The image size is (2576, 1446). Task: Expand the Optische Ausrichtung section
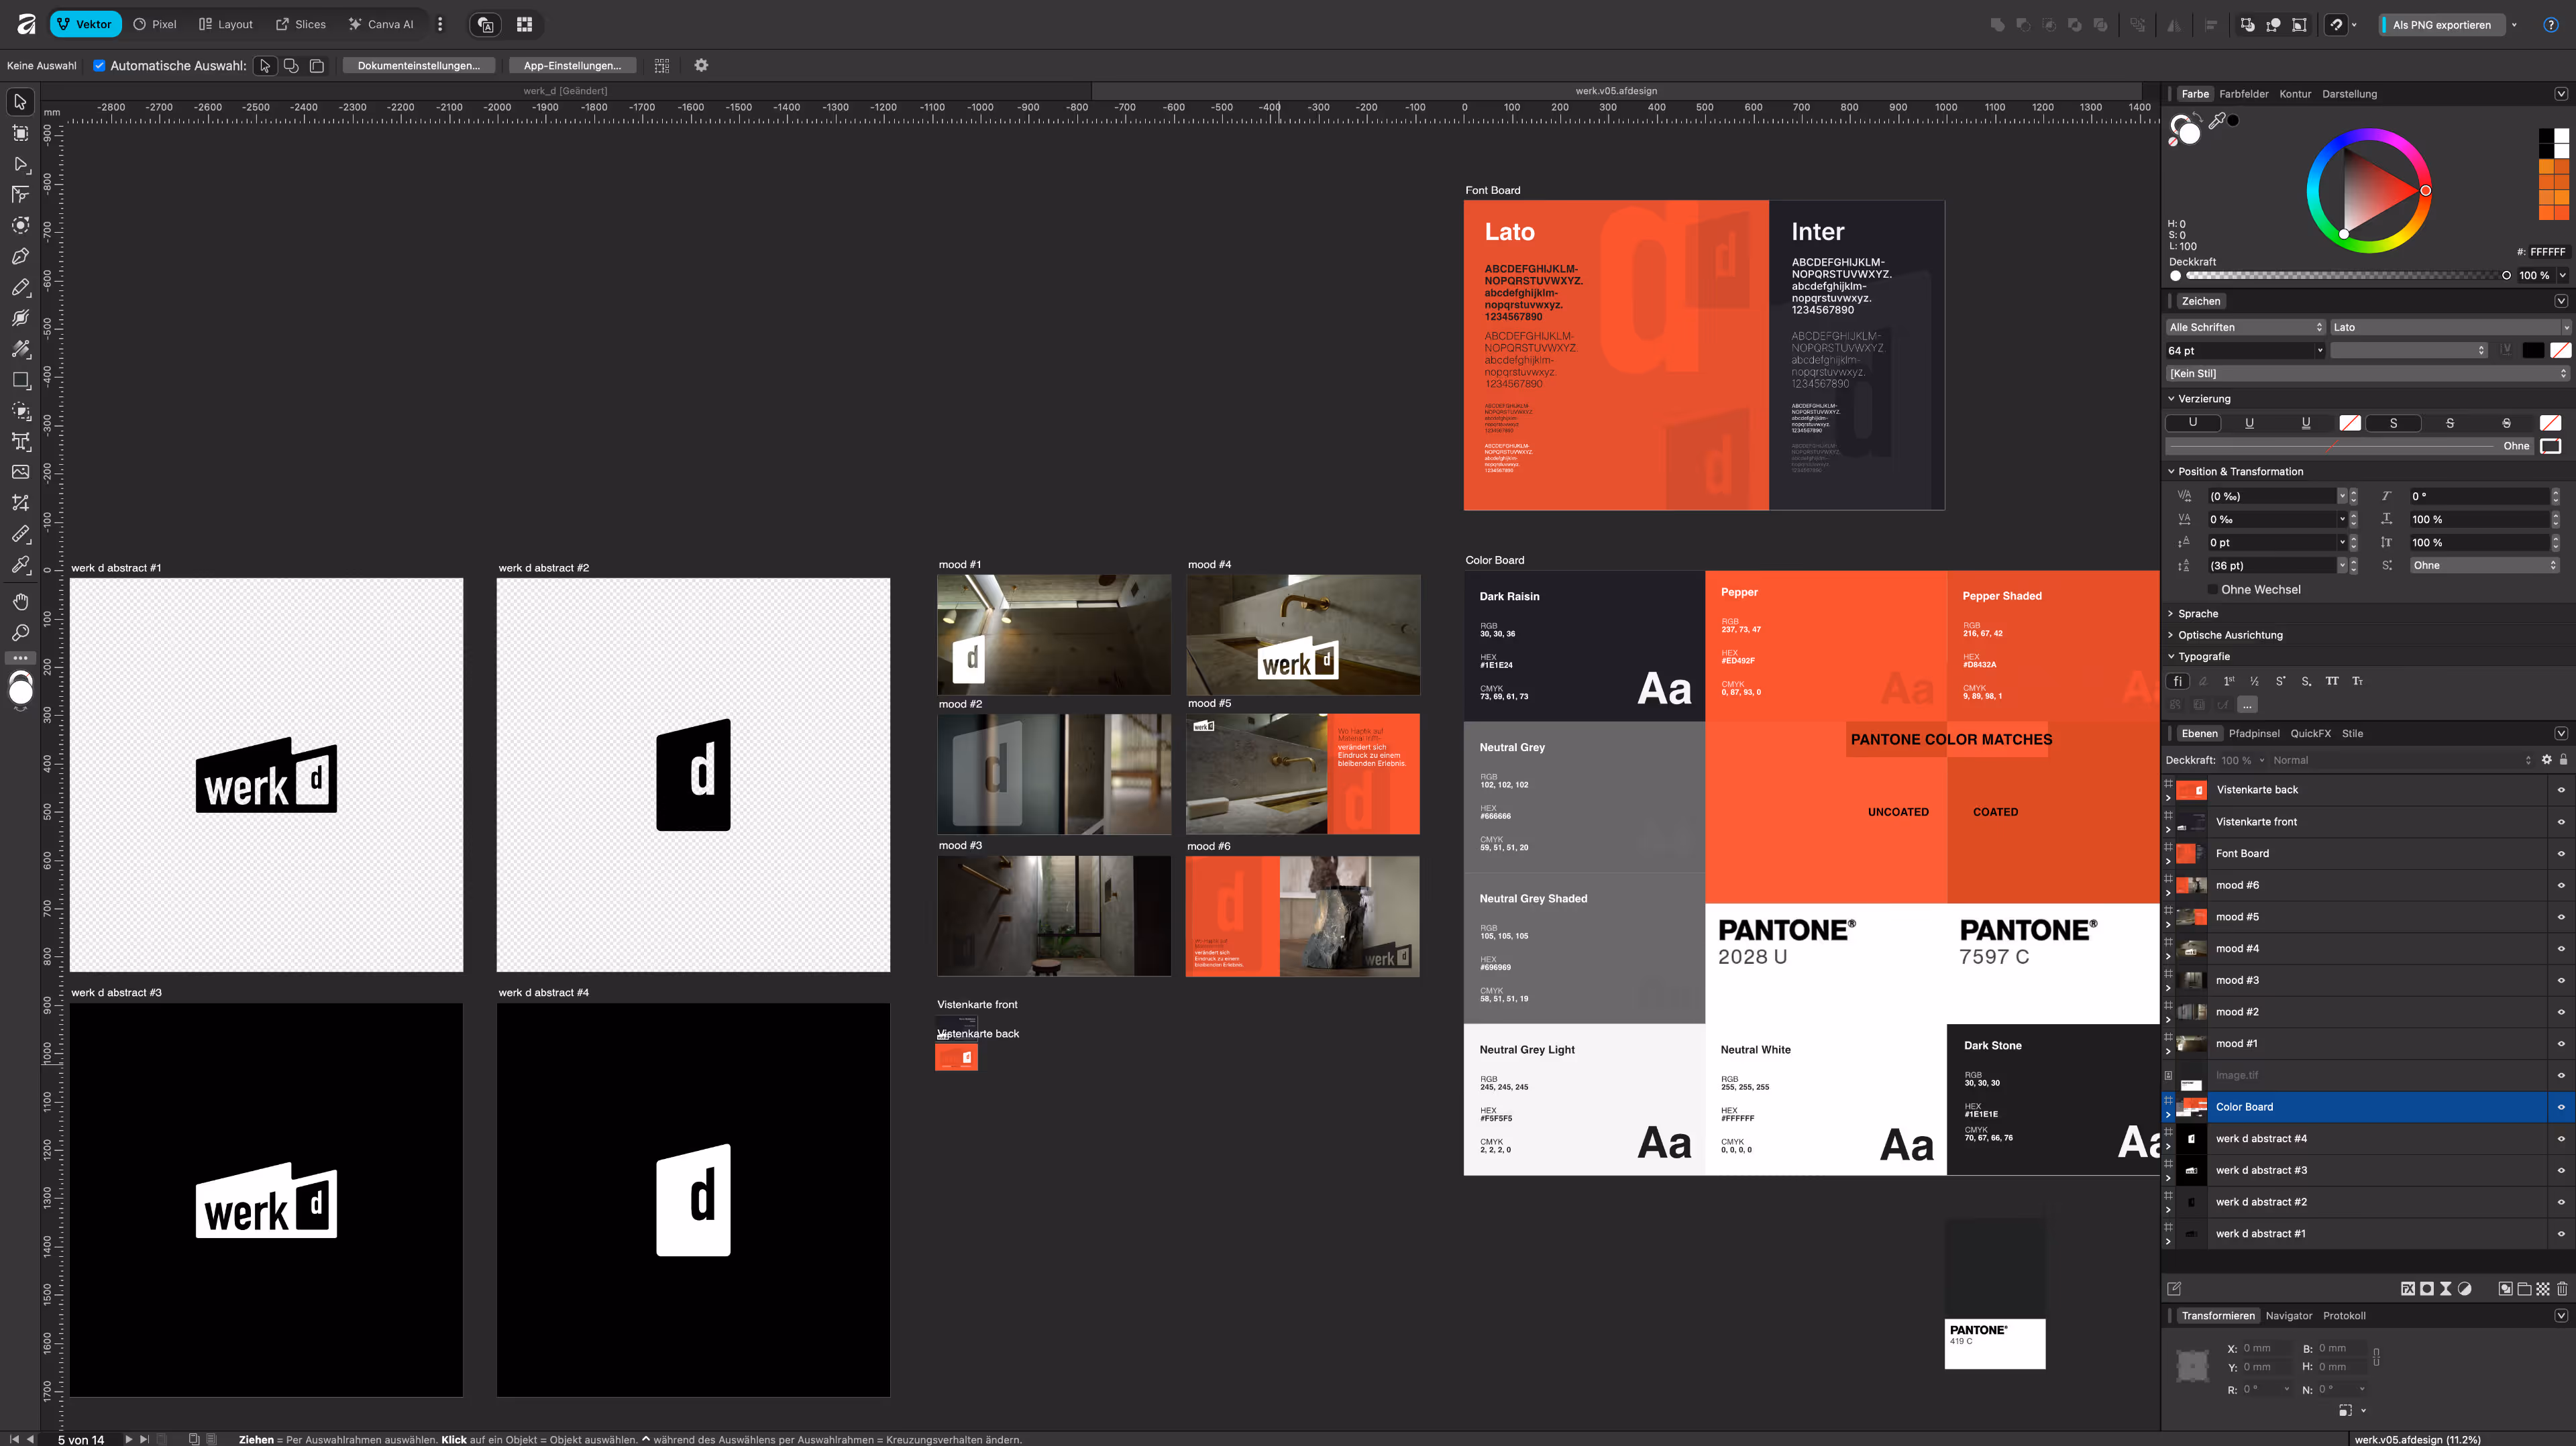2171,635
